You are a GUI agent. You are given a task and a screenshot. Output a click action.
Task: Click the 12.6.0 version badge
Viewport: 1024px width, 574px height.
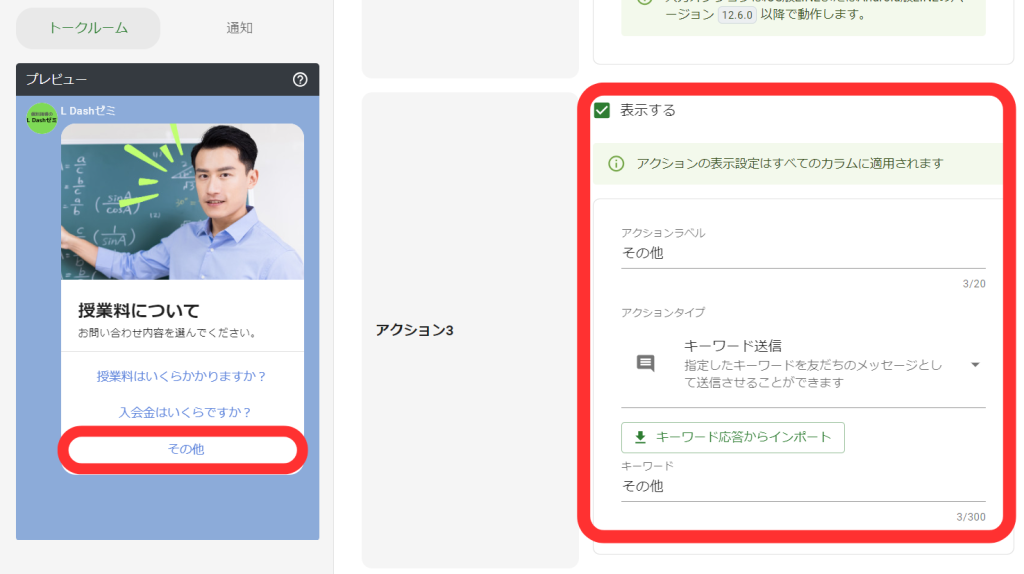pos(737,15)
